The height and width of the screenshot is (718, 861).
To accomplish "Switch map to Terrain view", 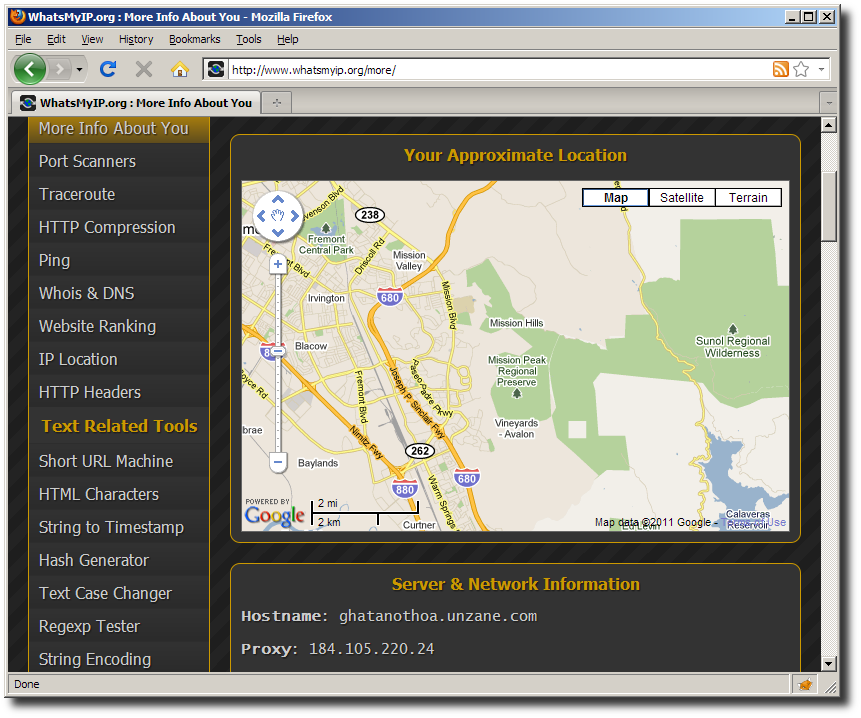I will coord(747,197).
